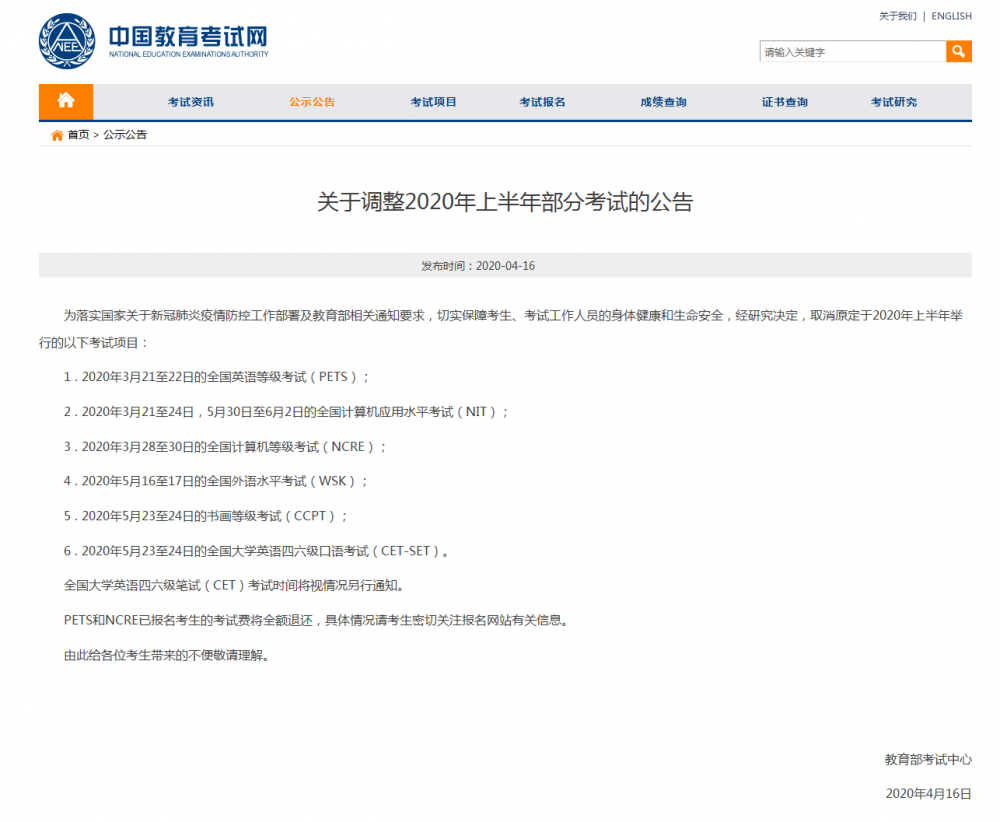Click the announcement headline 关于调整2020年上半年部分考试的公告

pyautogui.click(x=505, y=202)
